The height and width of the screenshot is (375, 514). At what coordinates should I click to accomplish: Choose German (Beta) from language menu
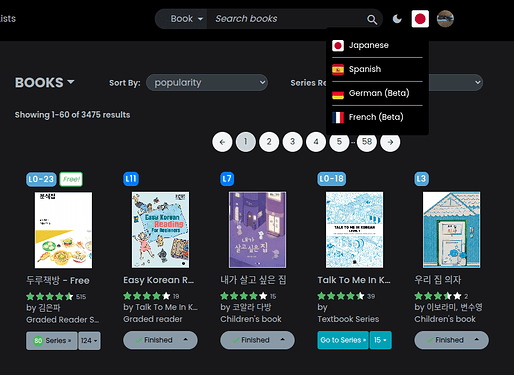click(x=377, y=93)
